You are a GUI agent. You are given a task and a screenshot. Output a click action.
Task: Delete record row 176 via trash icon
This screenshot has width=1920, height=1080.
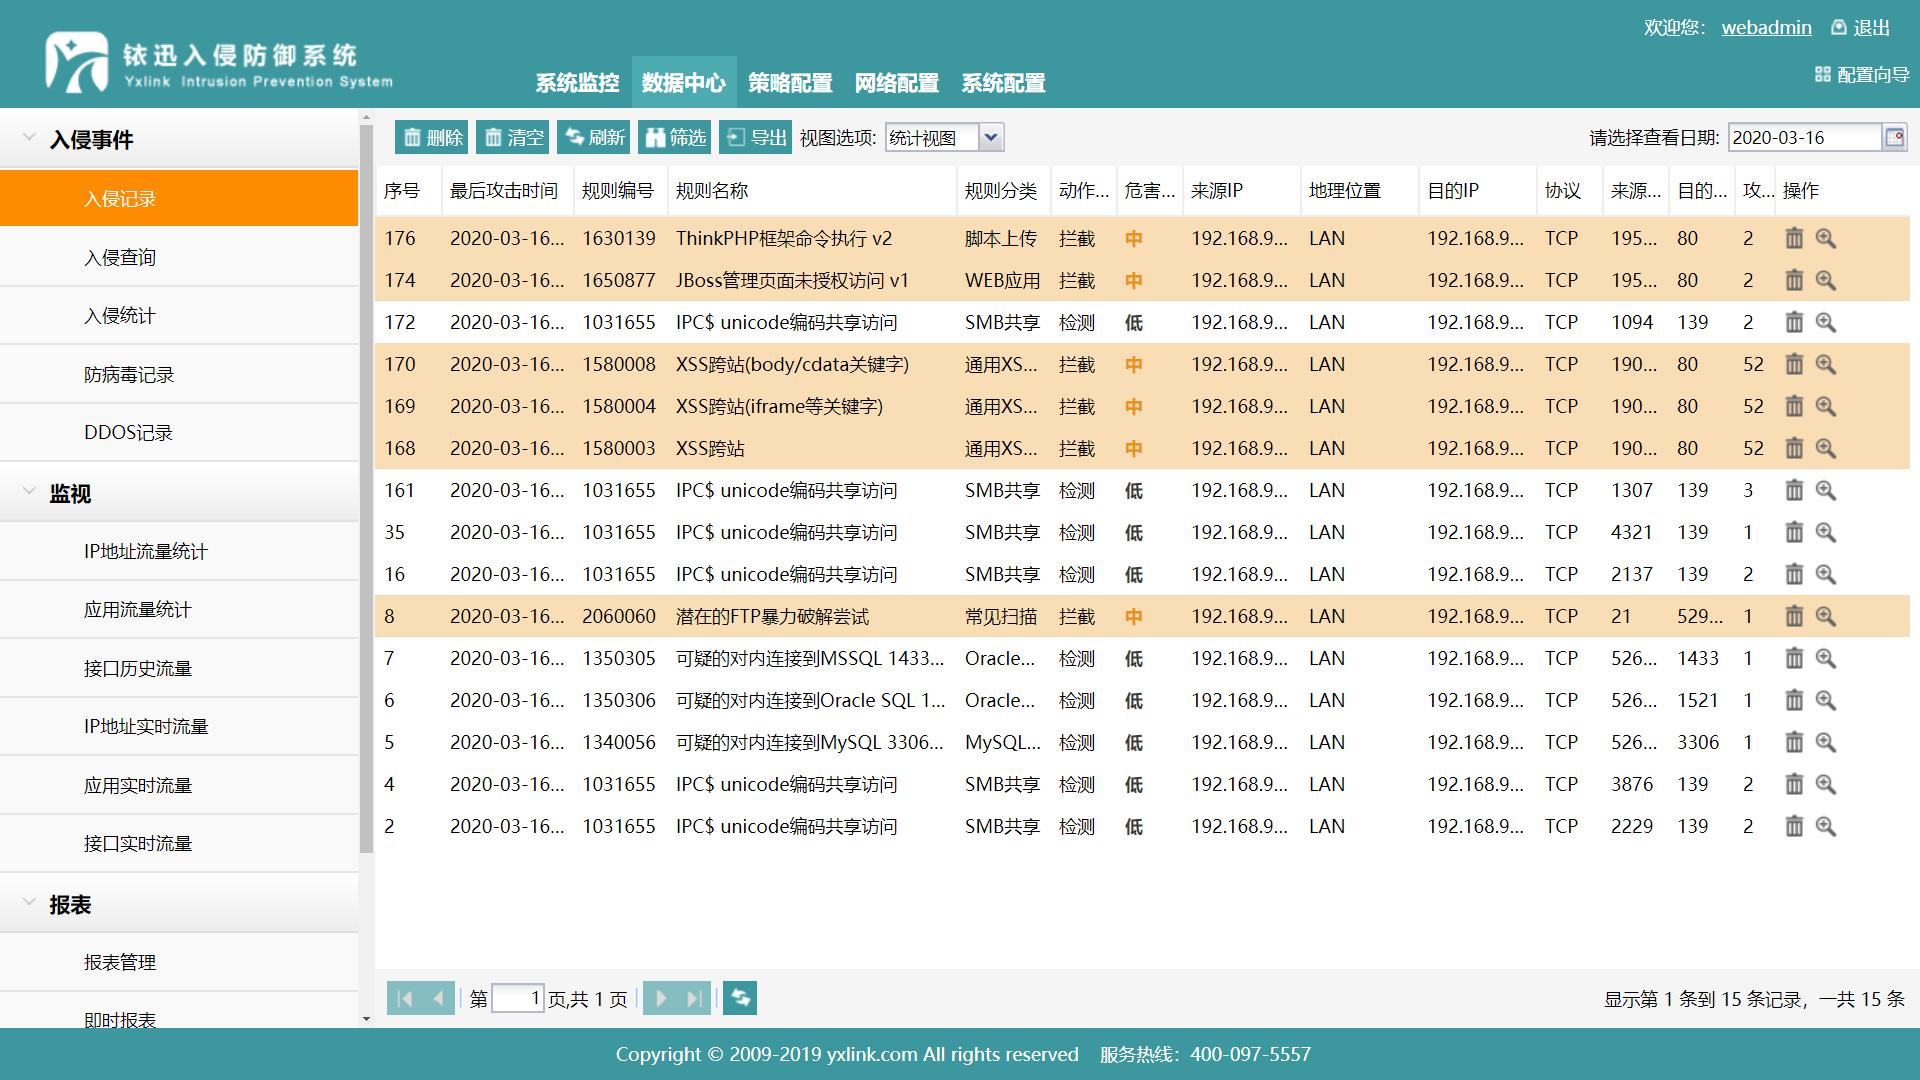(x=1794, y=238)
